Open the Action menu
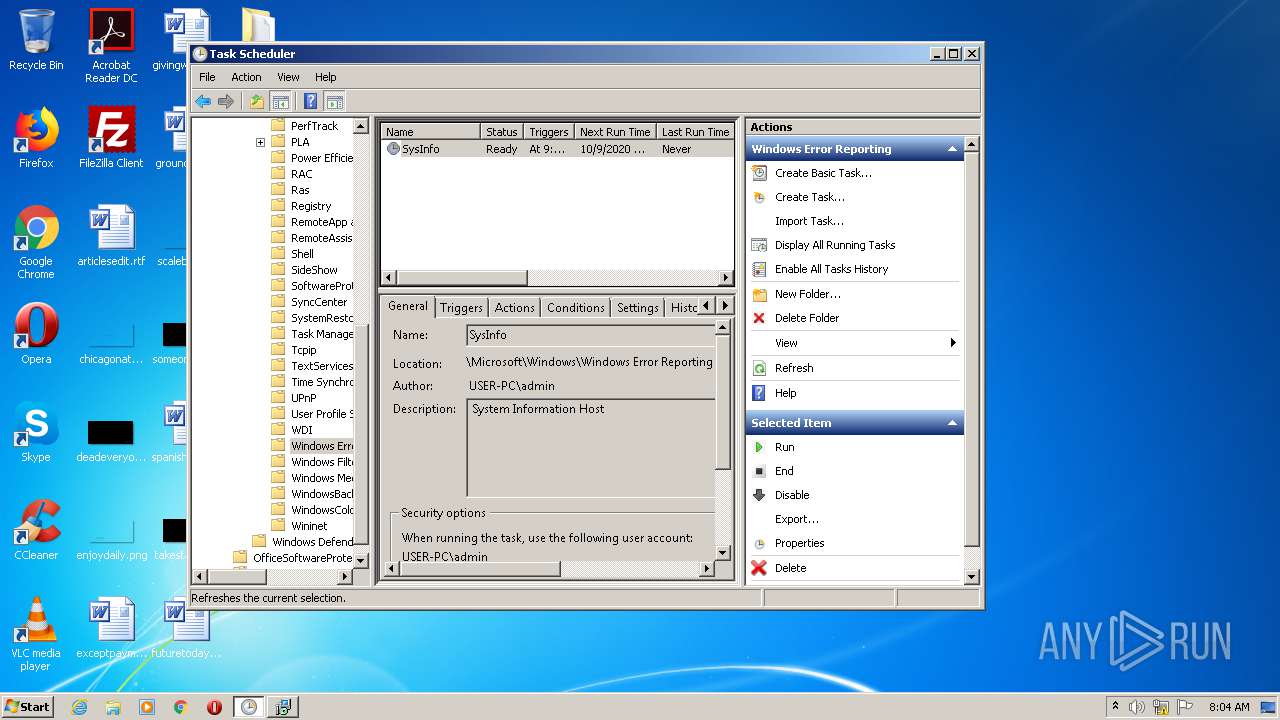The height and width of the screenshot is (720, 1280). (x=246, y=77)
